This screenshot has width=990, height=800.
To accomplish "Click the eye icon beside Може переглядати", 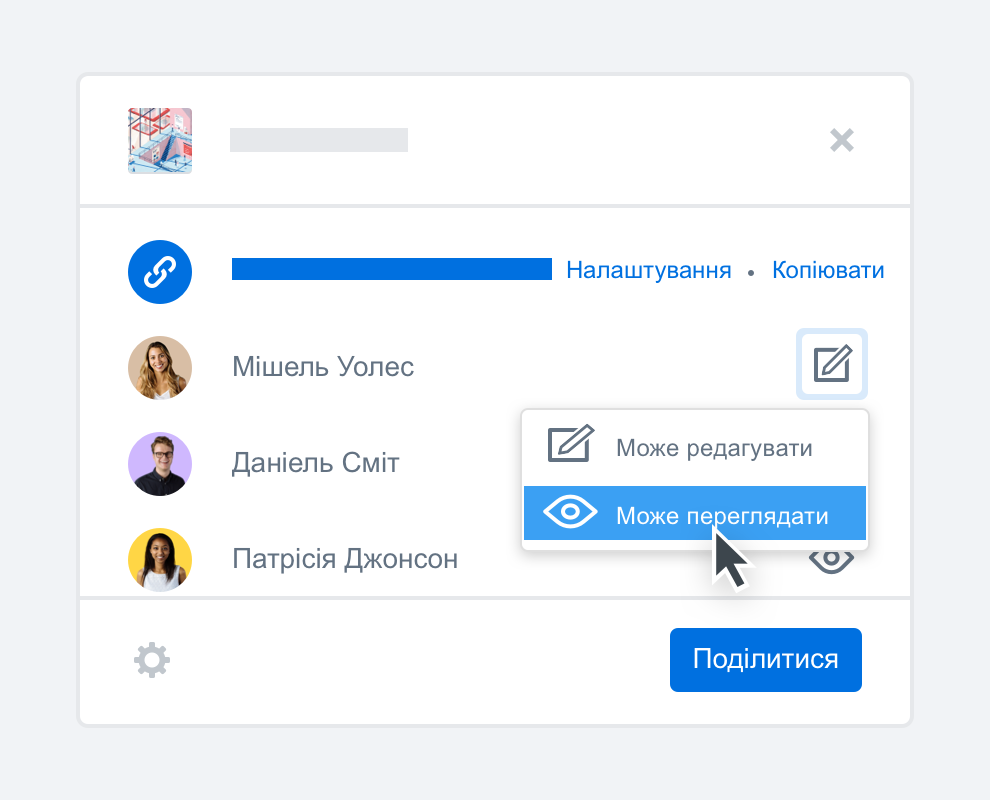I will (568, 512).
